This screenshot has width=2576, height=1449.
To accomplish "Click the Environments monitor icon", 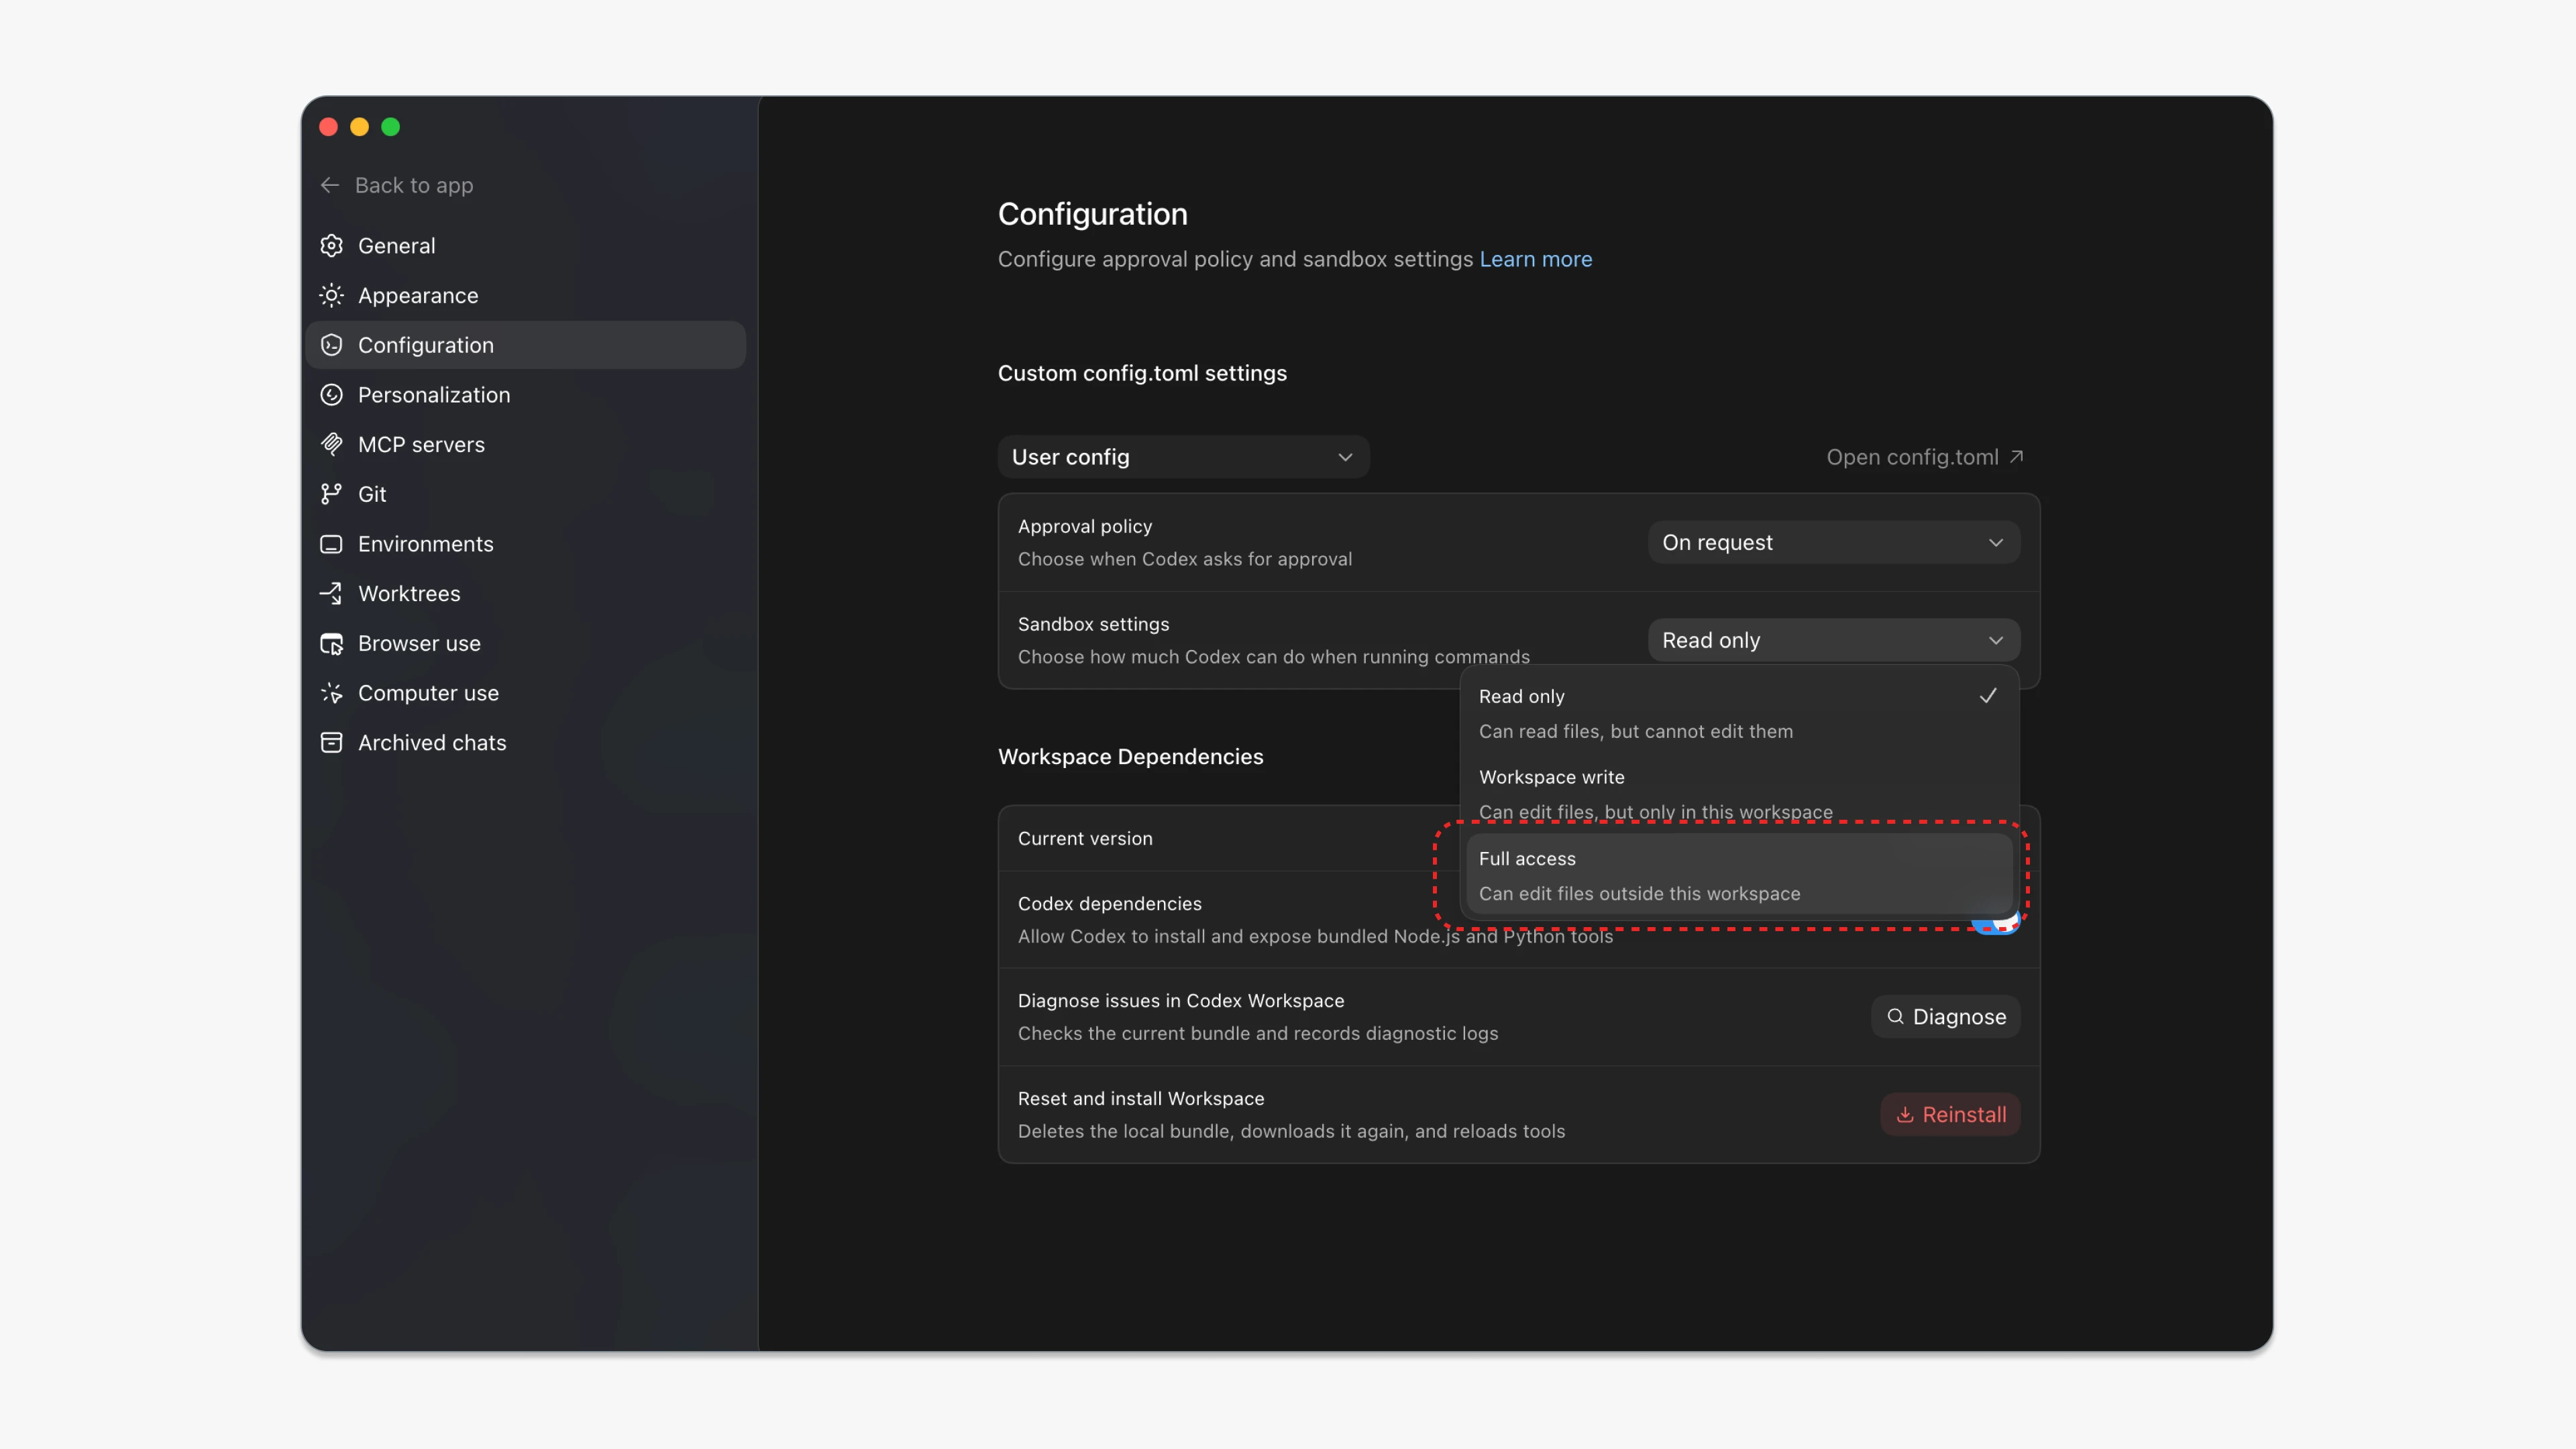I will pos(331,544).
